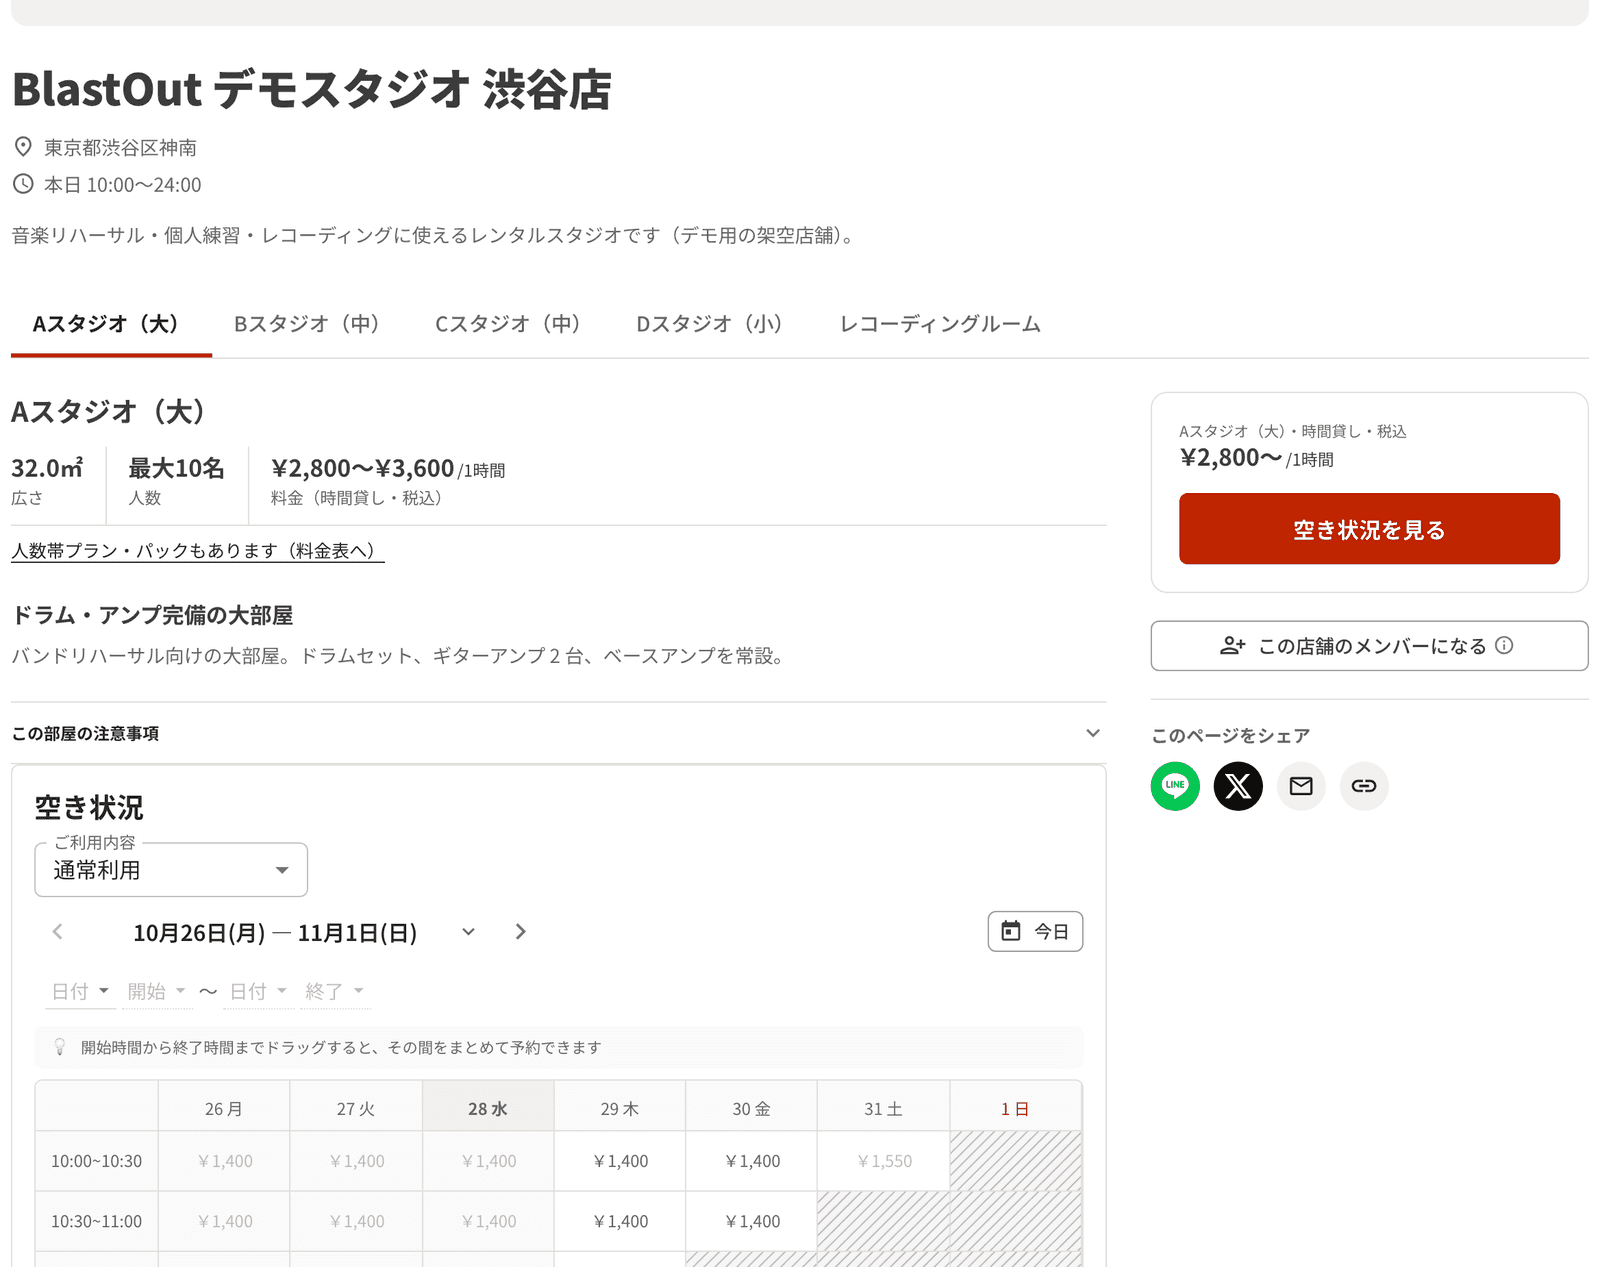Click the date range 10月26日(月) — 11月1日(日)
1600x1267 pixels.
pos(275,932)
